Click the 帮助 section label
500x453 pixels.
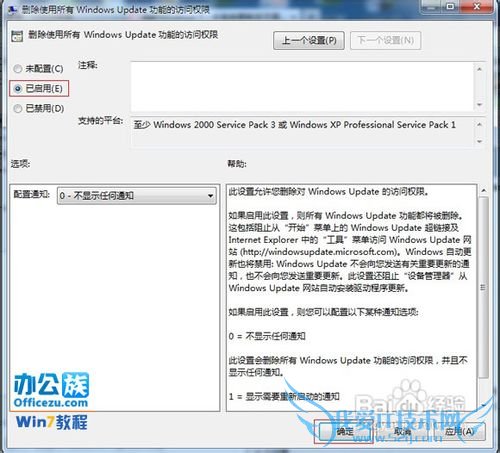point(237,164)
